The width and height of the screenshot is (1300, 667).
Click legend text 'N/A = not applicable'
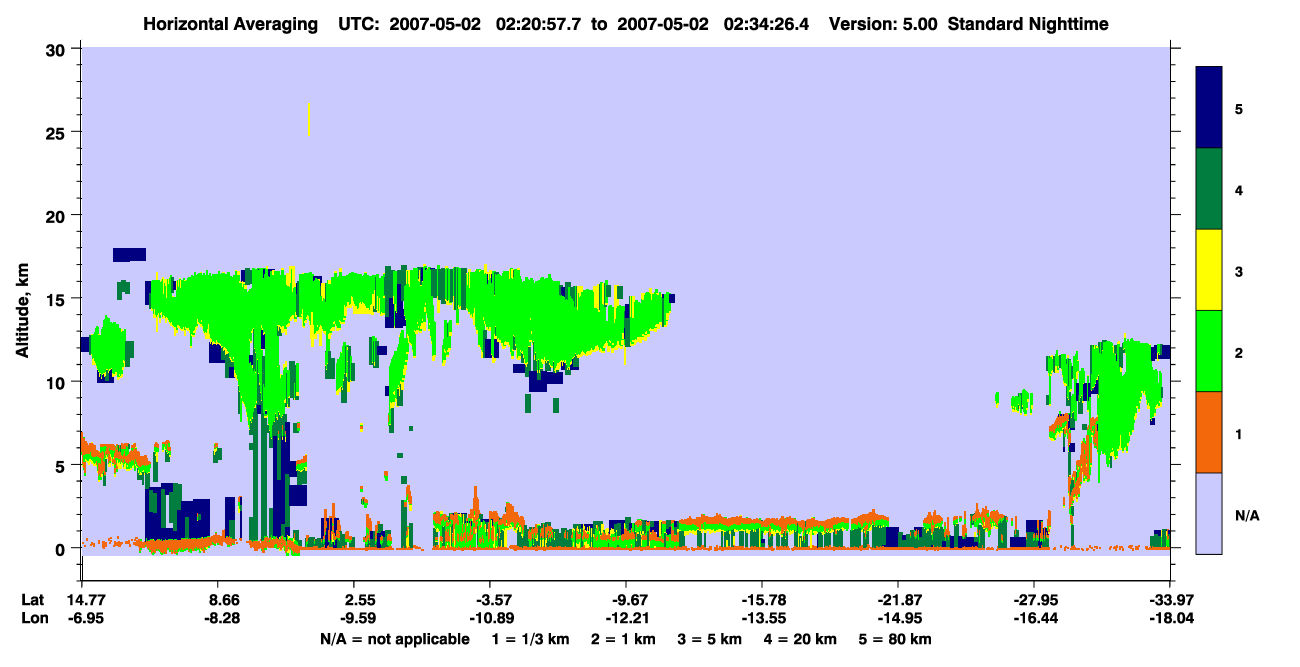click(394, 638)
